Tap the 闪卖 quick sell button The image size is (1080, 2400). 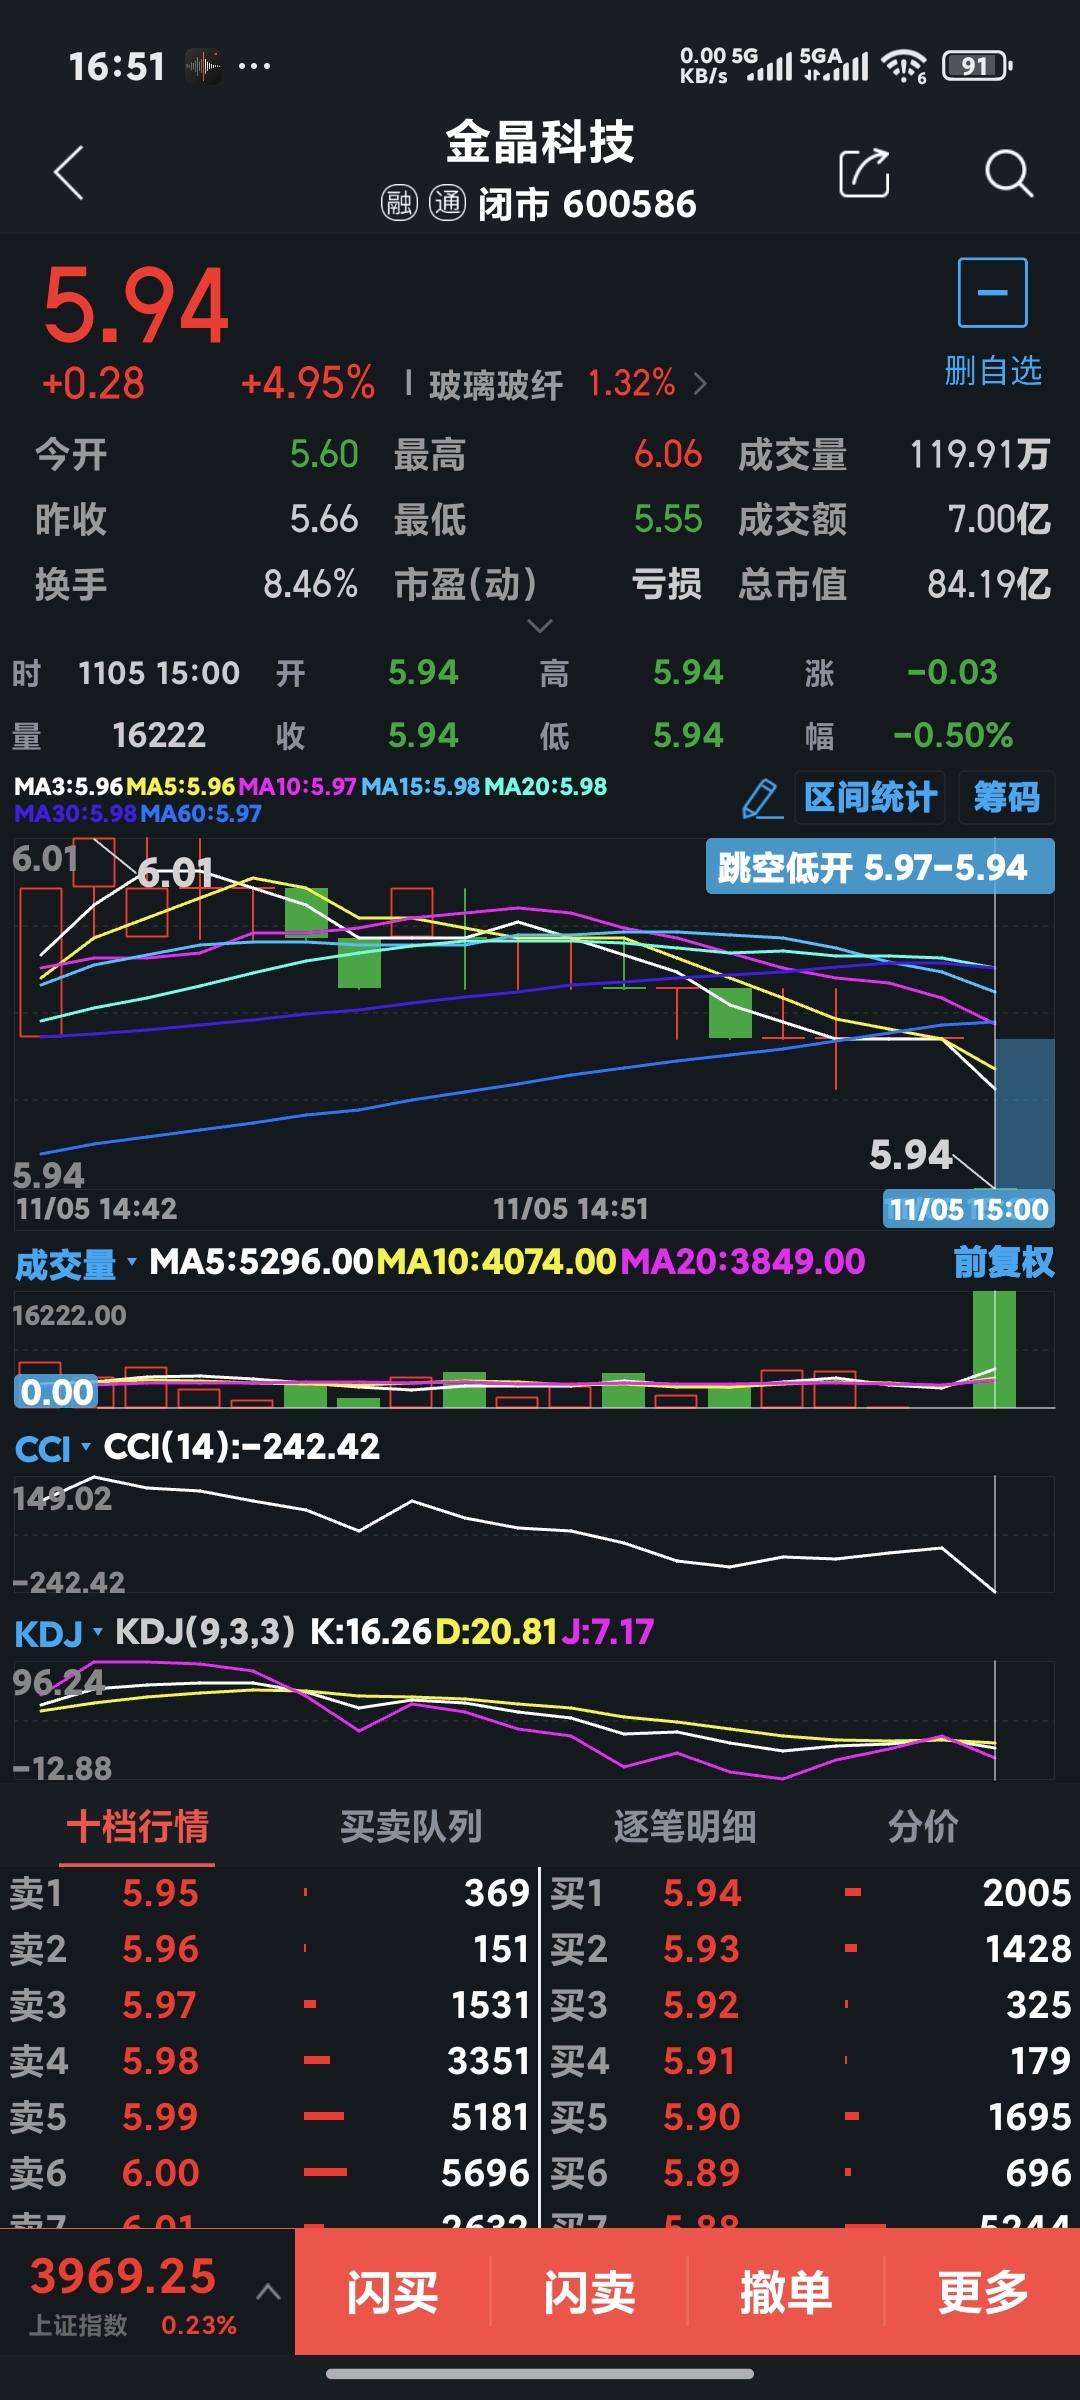589,2292
